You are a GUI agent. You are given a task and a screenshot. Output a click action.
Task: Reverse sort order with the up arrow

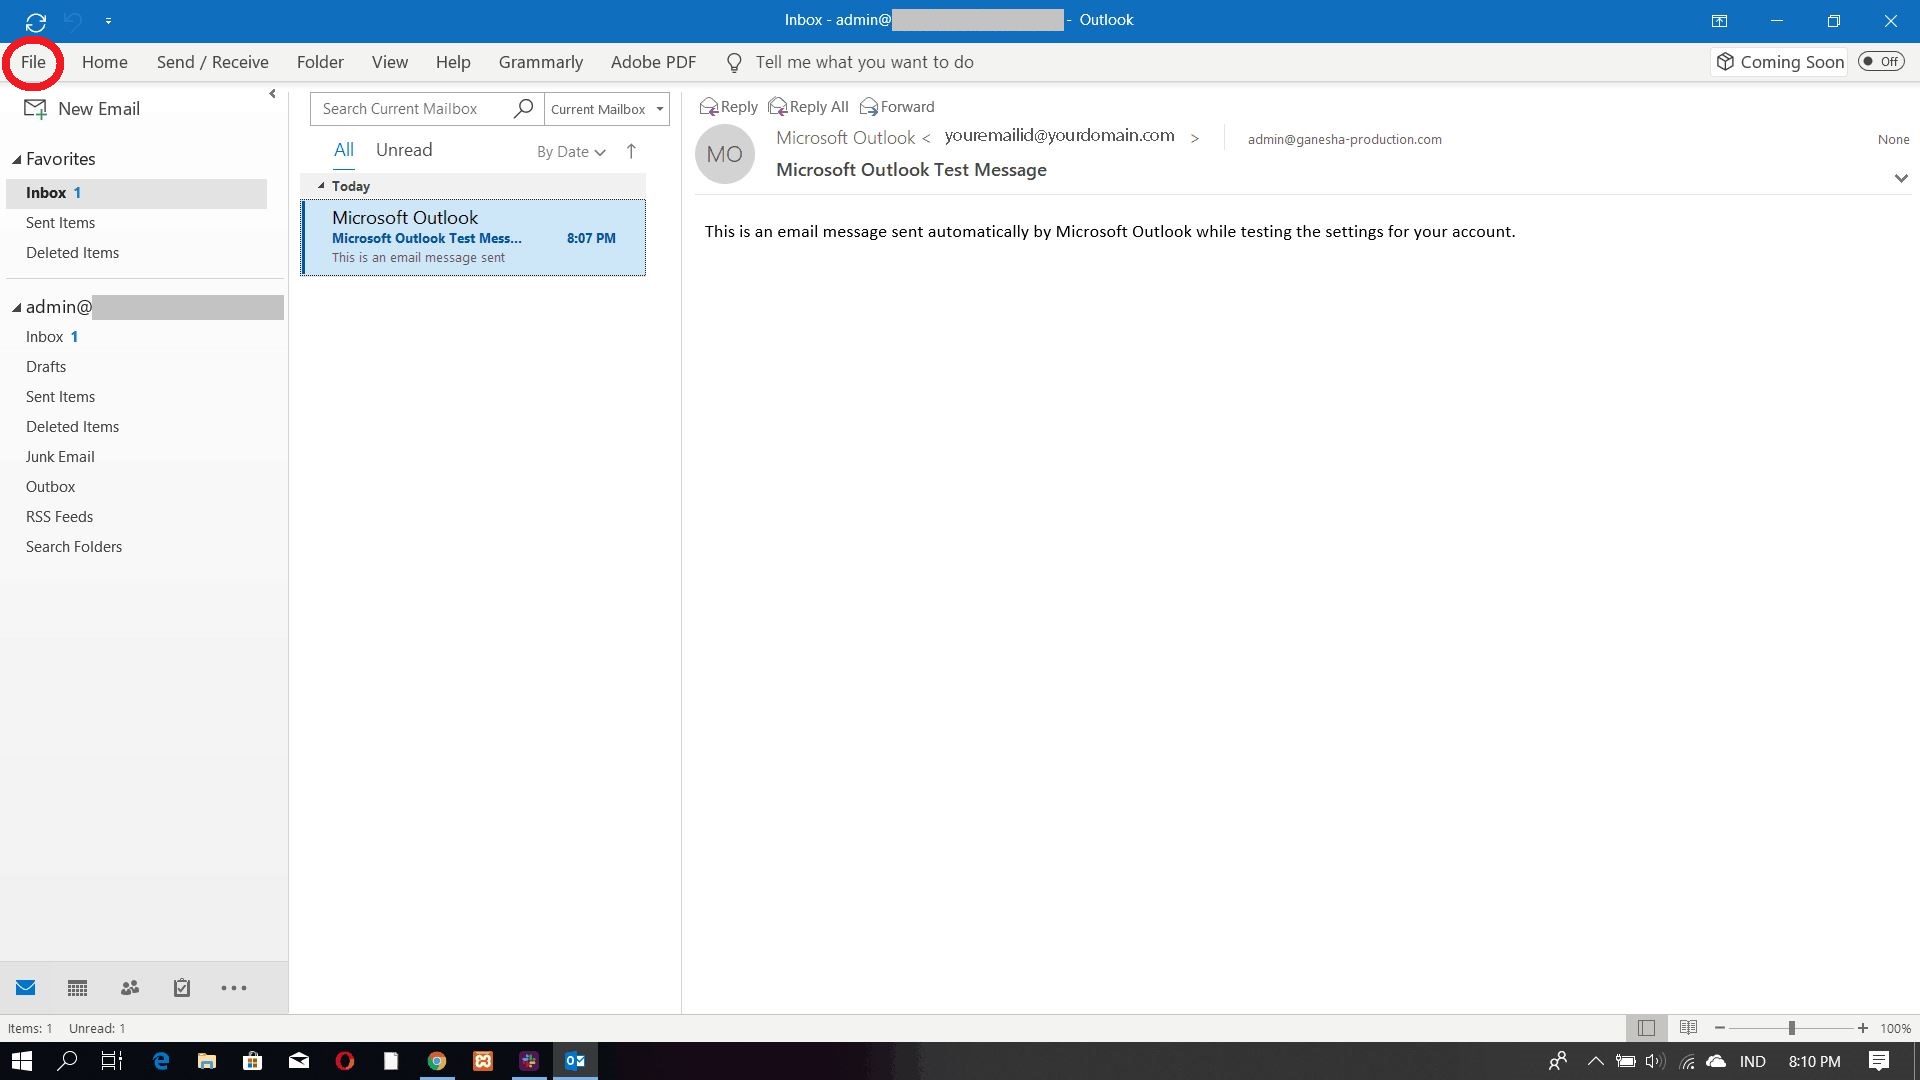631,151
